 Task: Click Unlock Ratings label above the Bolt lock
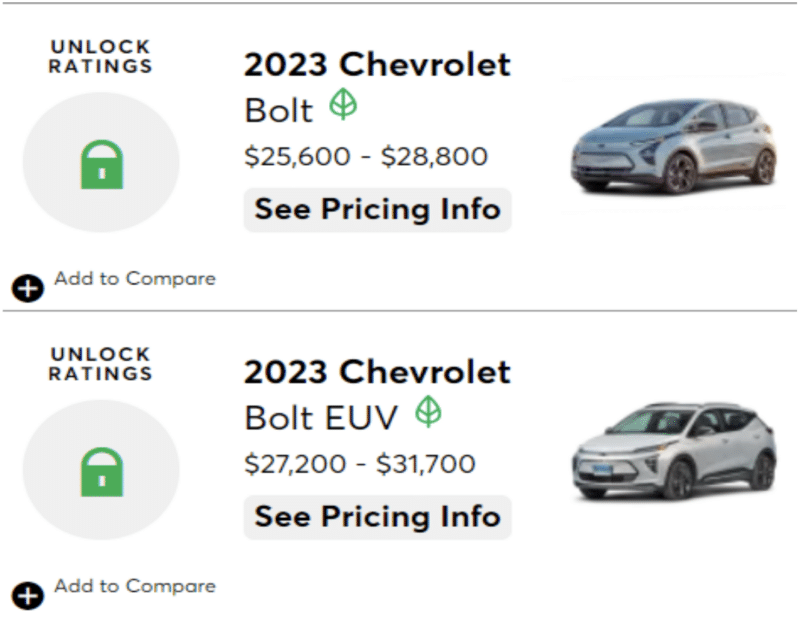101,57
